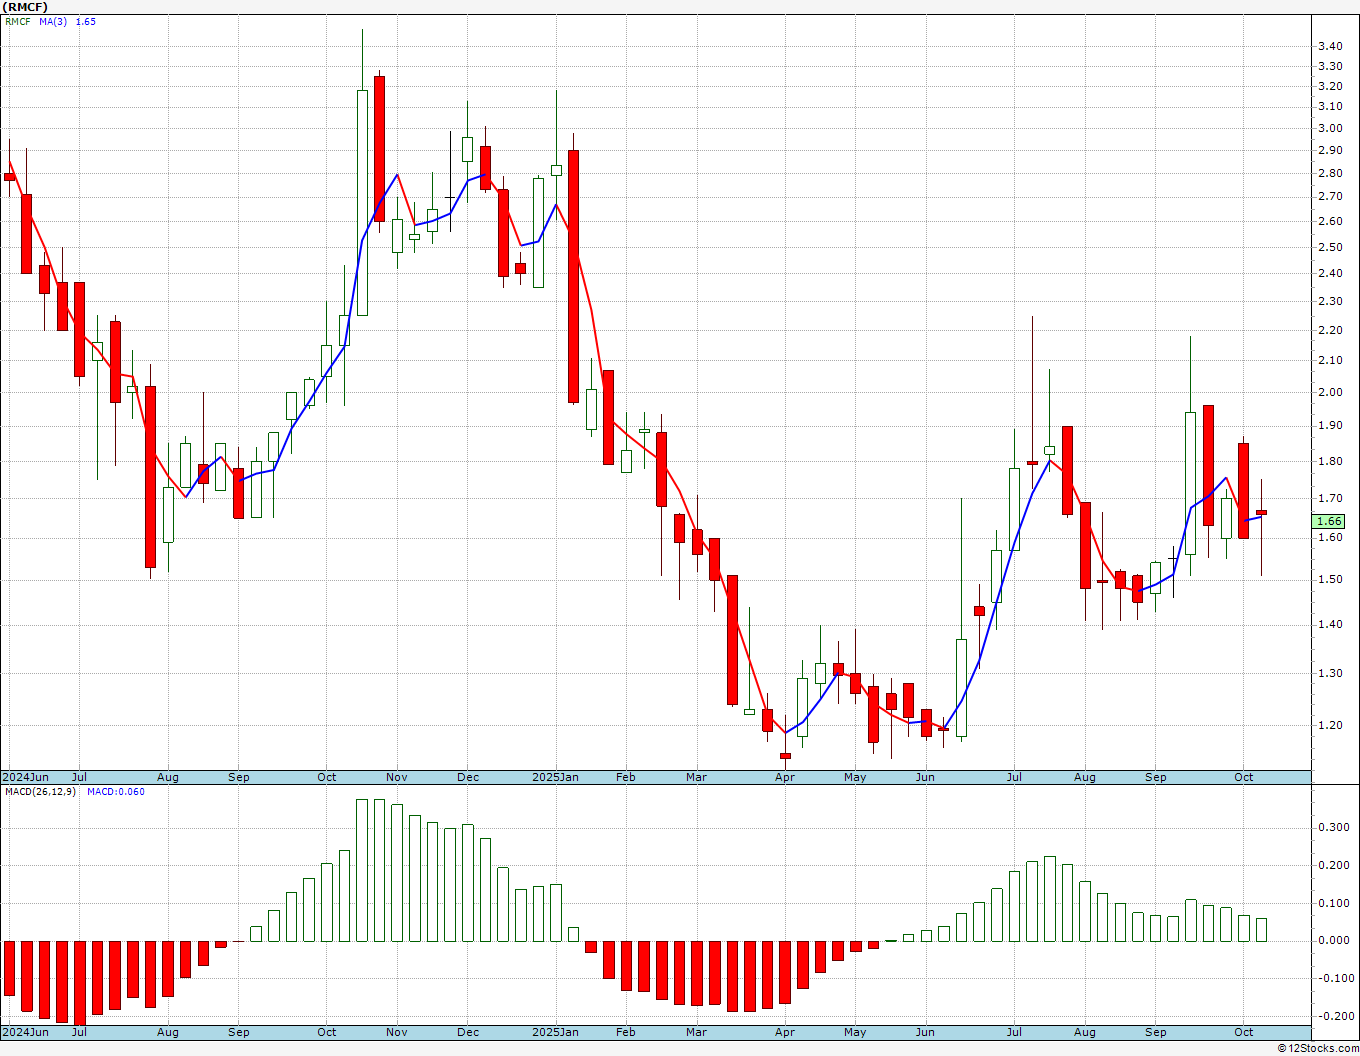This screenshot has height=1056, width=1360.
Task: Click the 0.200 MACD axis label
Action: click(1332, 865)
